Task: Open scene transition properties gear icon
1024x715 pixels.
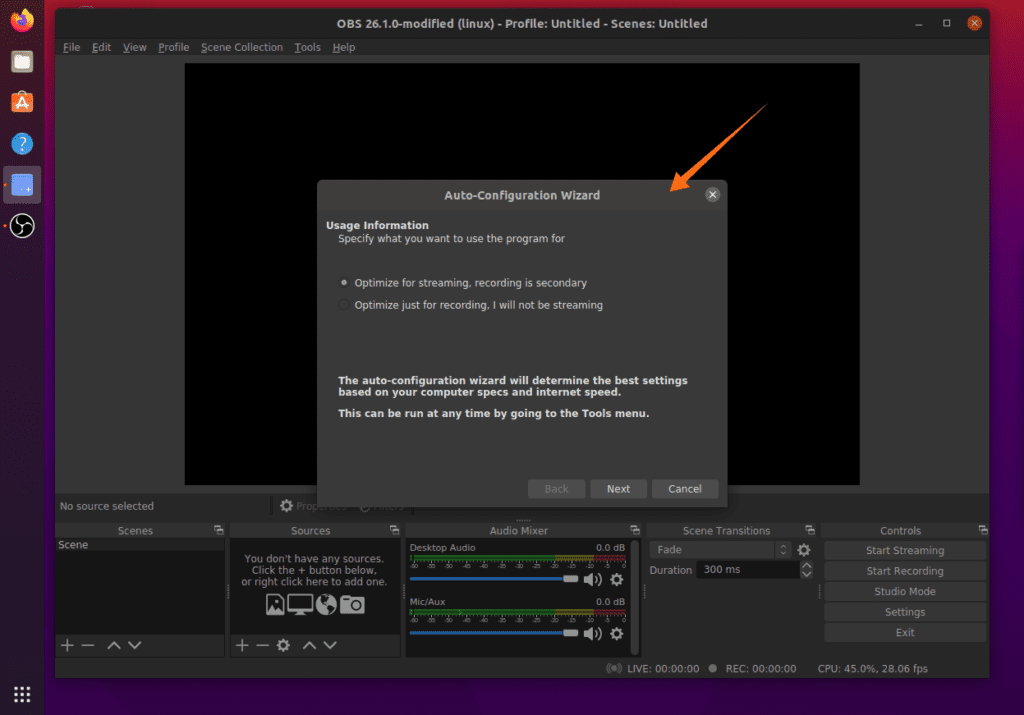Action: [803, 550]
